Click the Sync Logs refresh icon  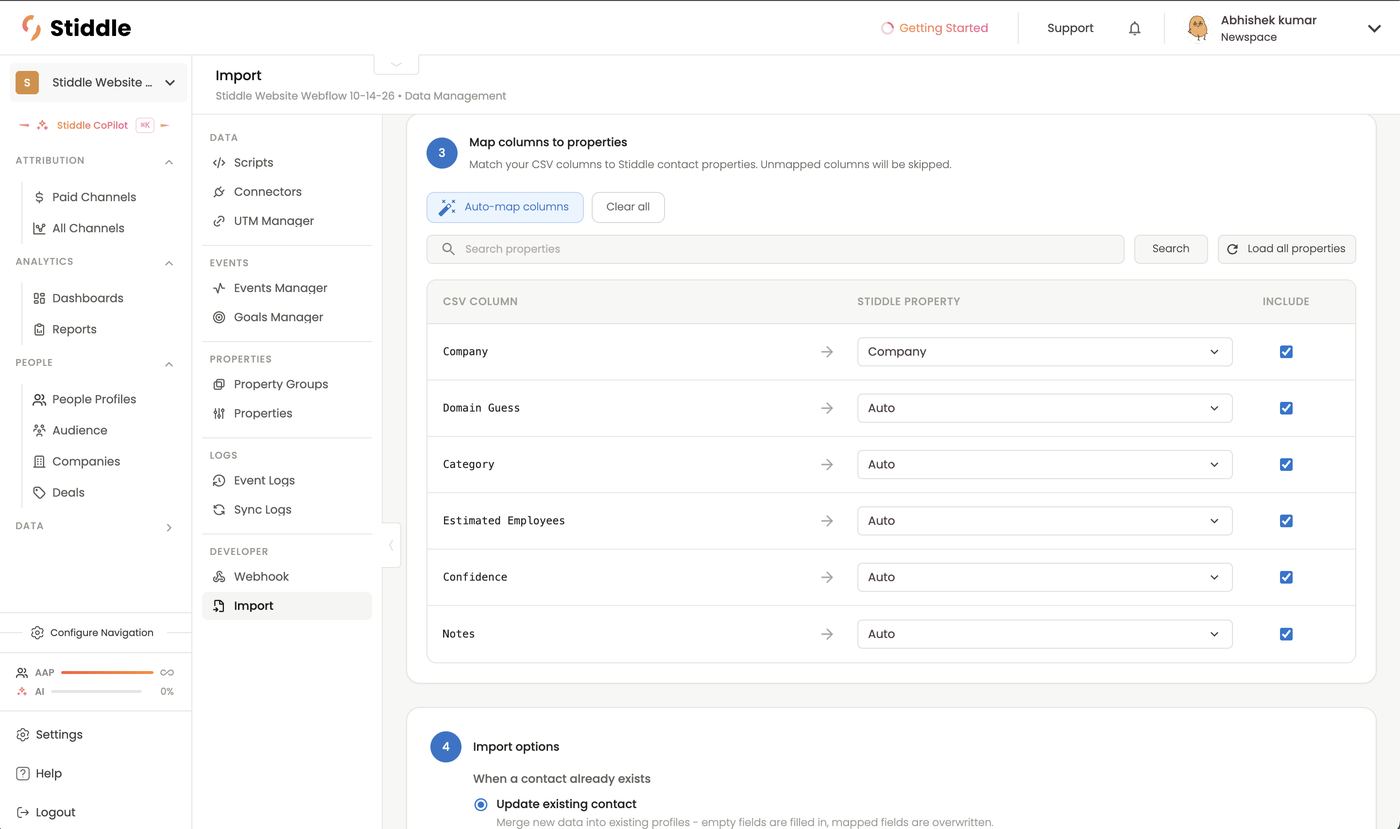click(219, 509)
